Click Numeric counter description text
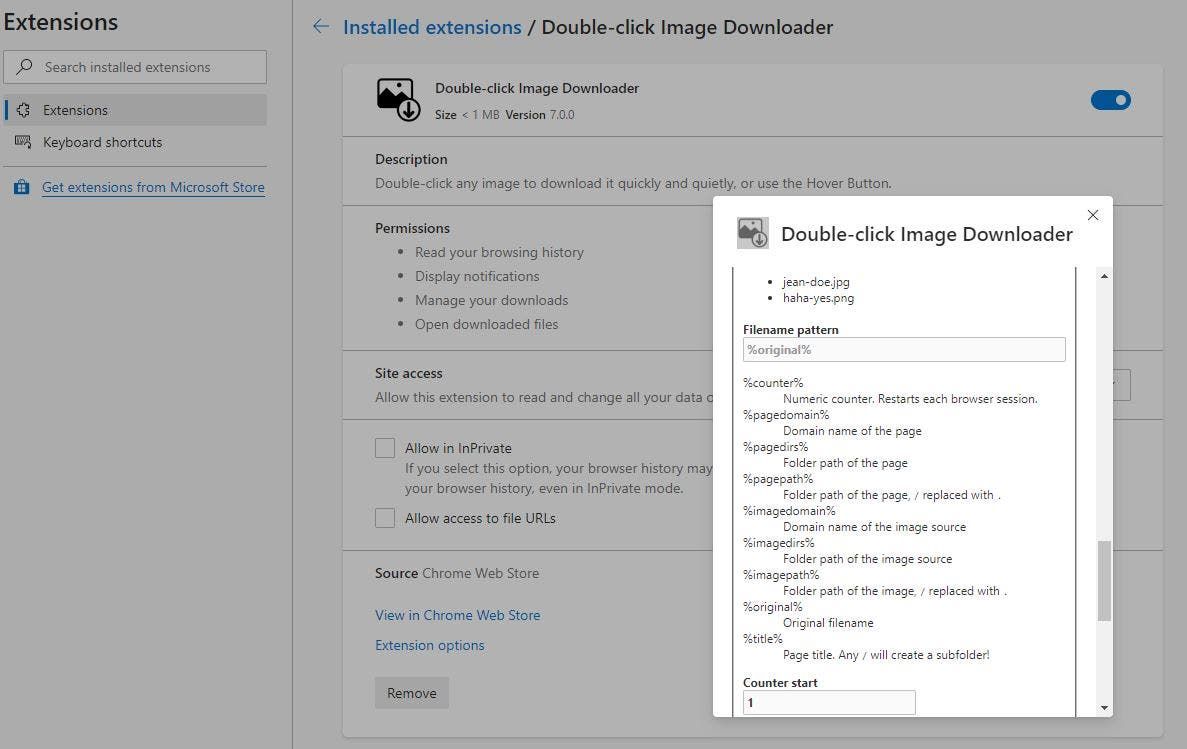The width and height of the screenshot is (1187, 749). click(910, 398)
